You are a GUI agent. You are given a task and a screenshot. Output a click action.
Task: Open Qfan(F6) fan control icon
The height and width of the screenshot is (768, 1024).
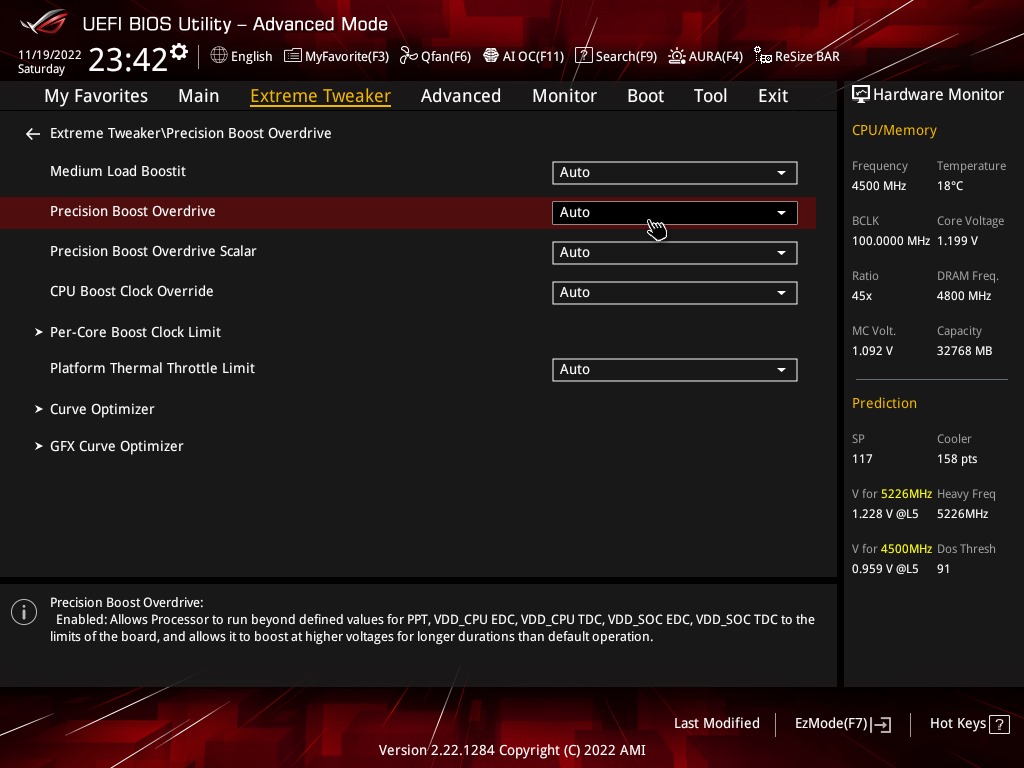click(409, 56)
